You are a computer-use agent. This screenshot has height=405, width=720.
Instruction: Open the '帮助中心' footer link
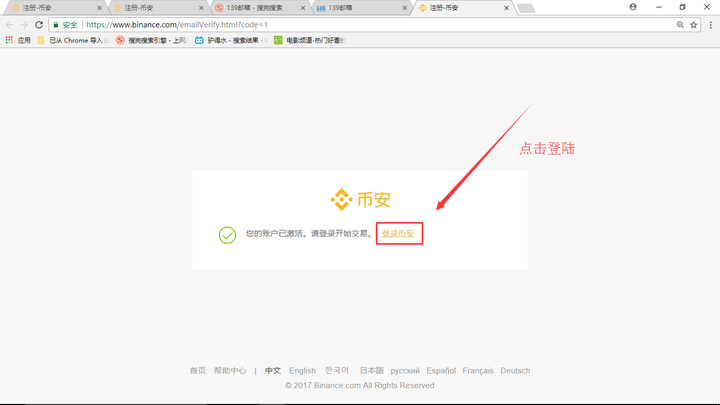pos(230,371)
